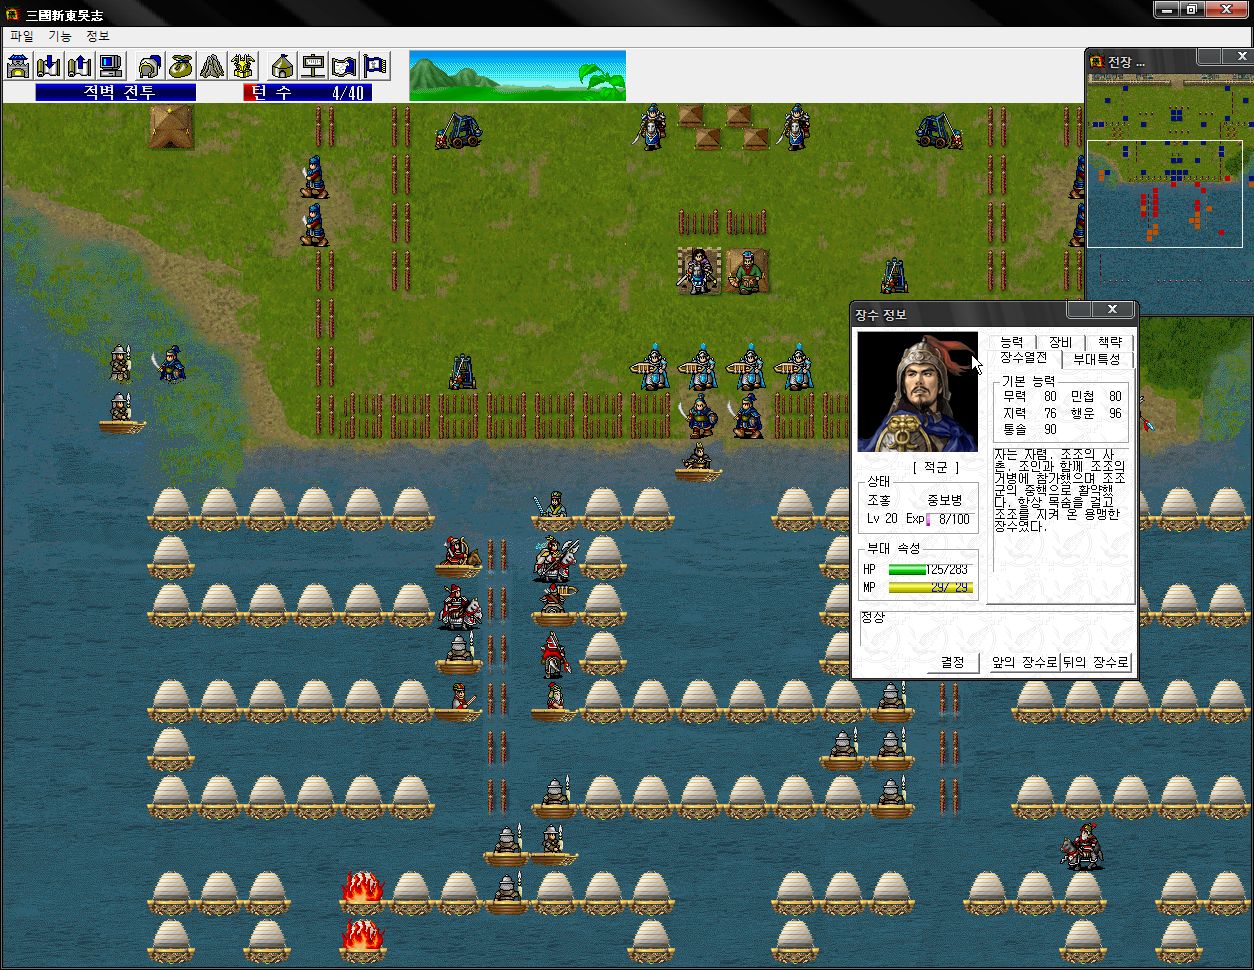Click the green HP bar
This screenshot has width=1254, height=970.
point(908,570)
